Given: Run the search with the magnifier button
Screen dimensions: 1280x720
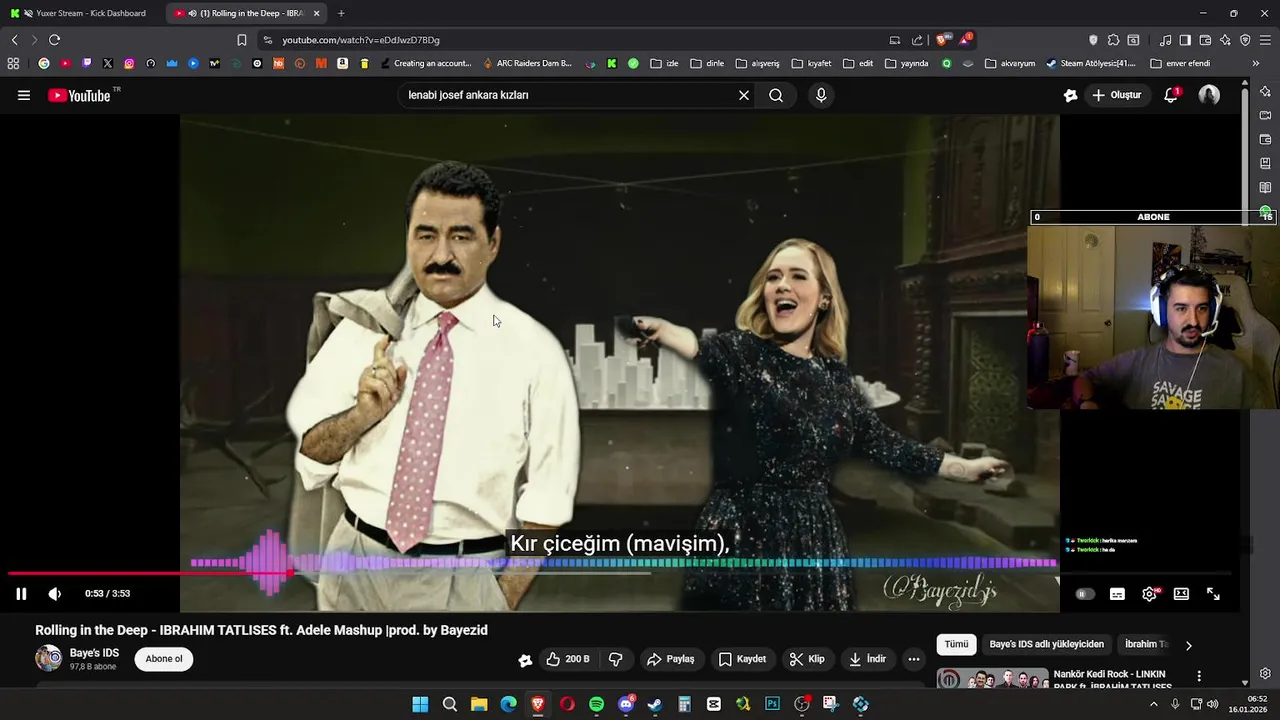Looking at the screenshot, I should [776, 95].
